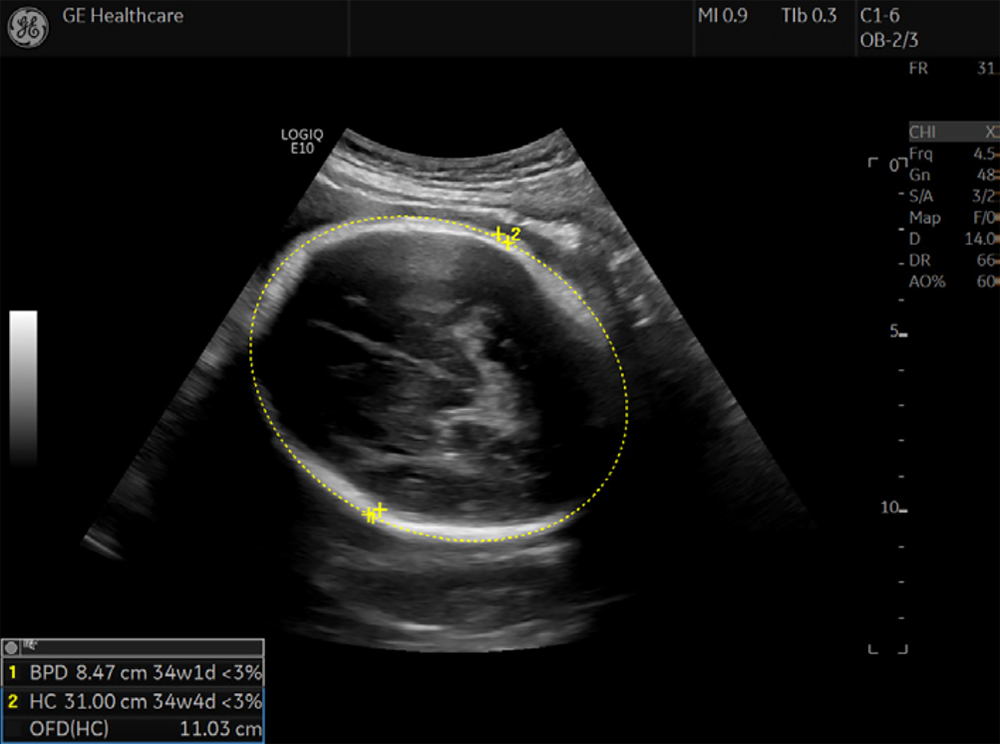Click the FR 31 frame rate readout
1000x744 pixels.
pyautogui.click(x=952, y=68)
